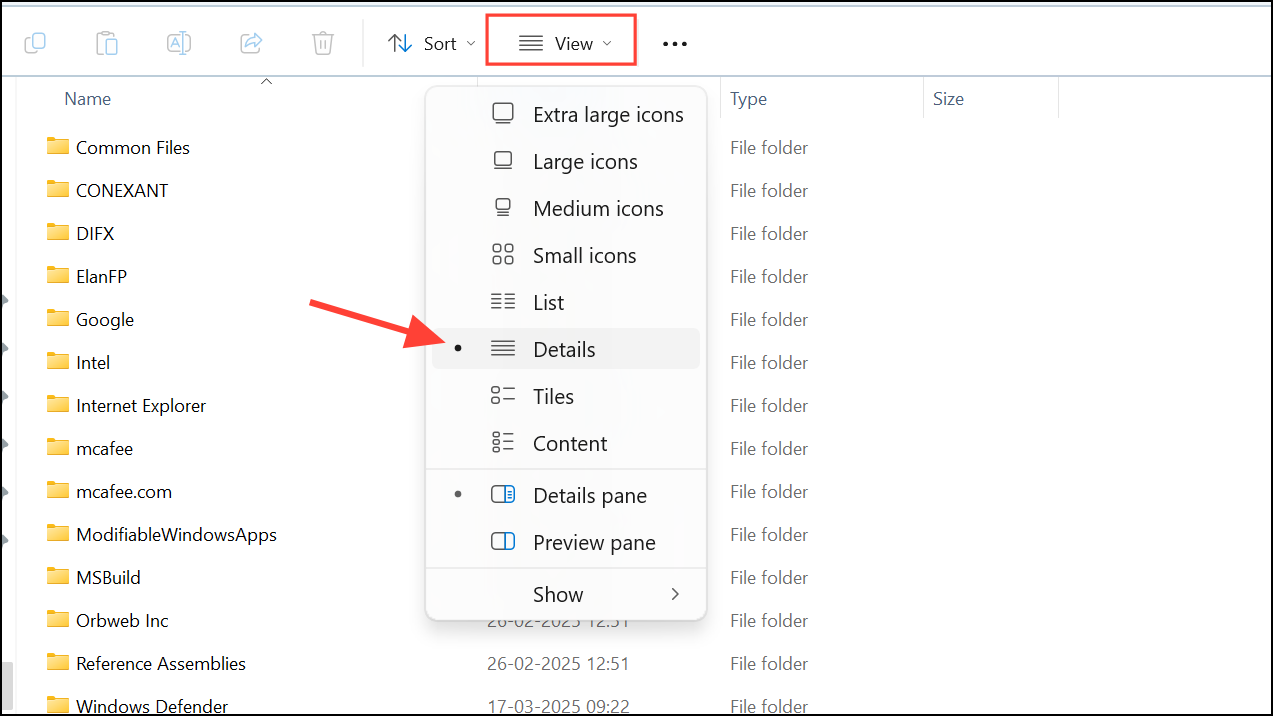Screen dimensions: 1273x716
Task: Open the Windows Defender folder
Action: point(152,705)
